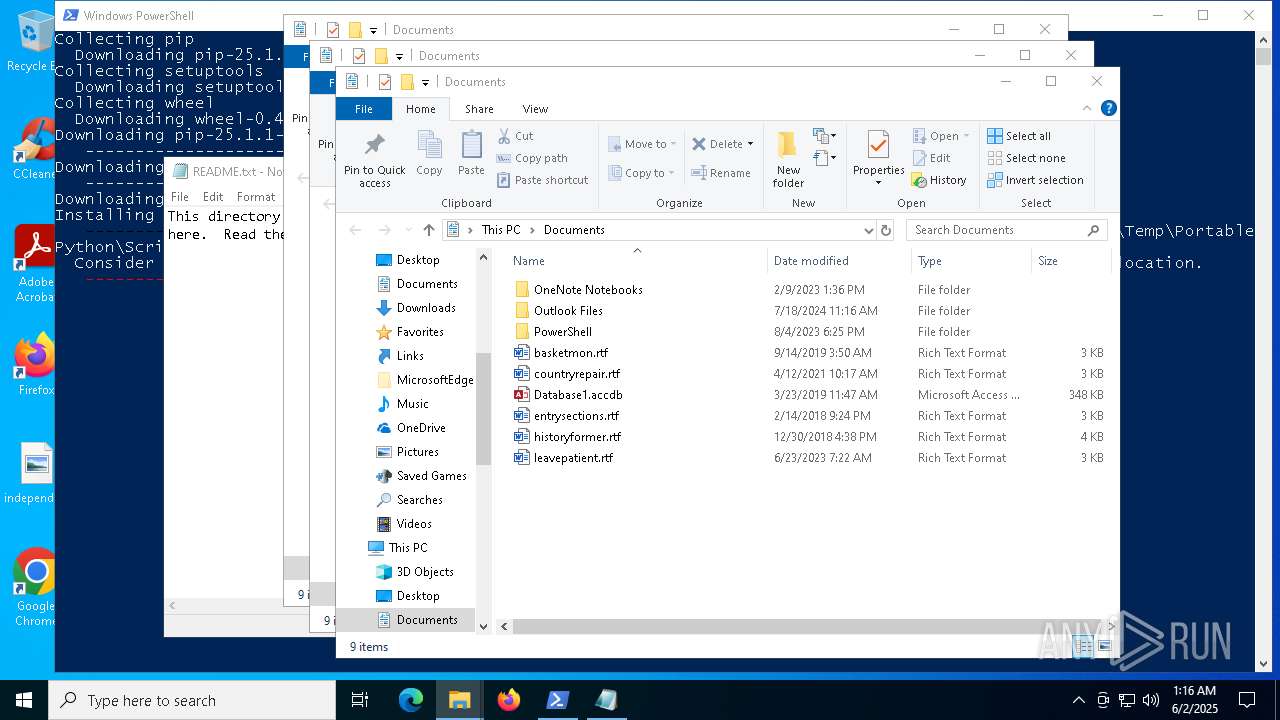Select the PowerShell folder

point(563,332)
